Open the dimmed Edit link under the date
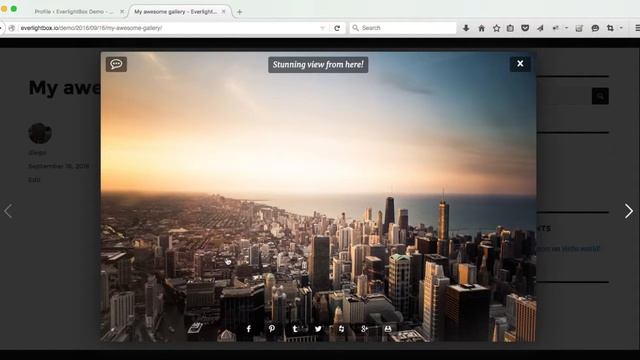The image size is (640, 360). (x=34, y=180)
